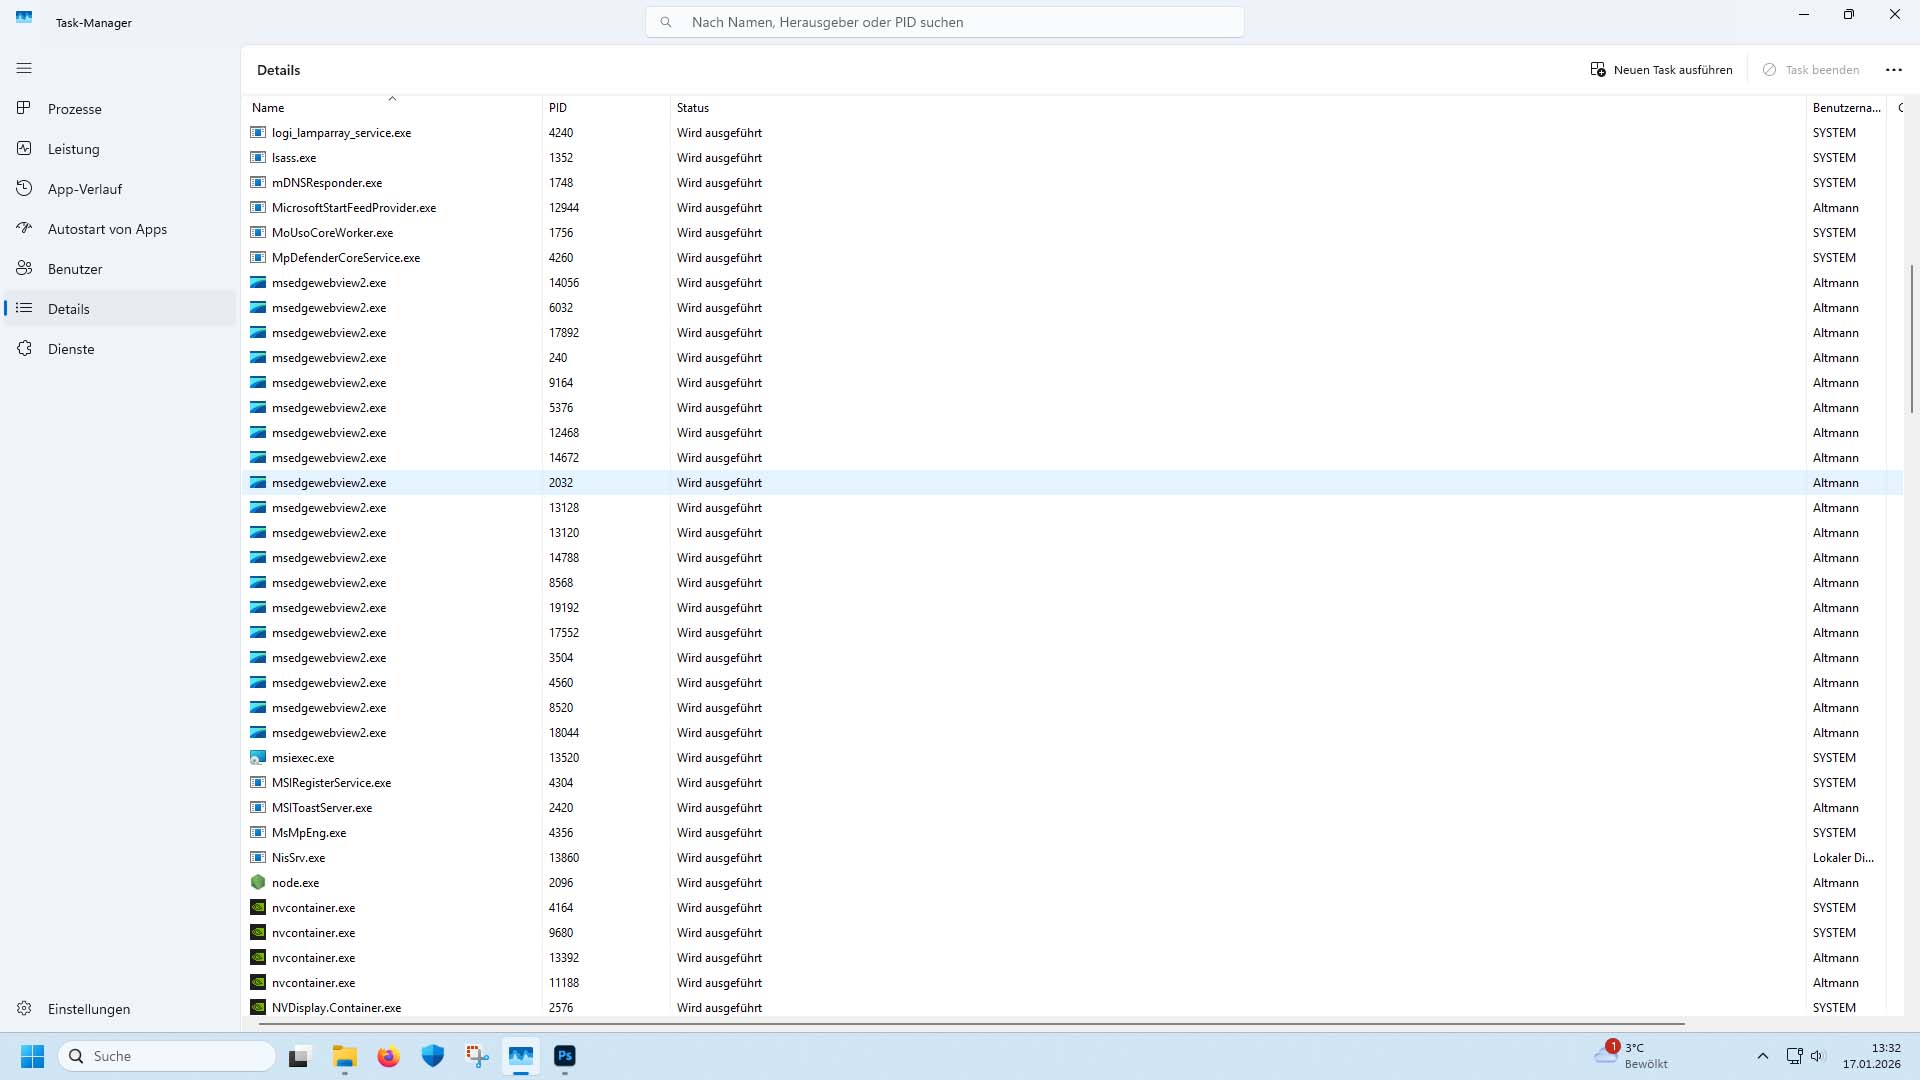Open Photoshop from the taskbar
Viewport: 1920px width, 1080px height.
point(565,1056)
